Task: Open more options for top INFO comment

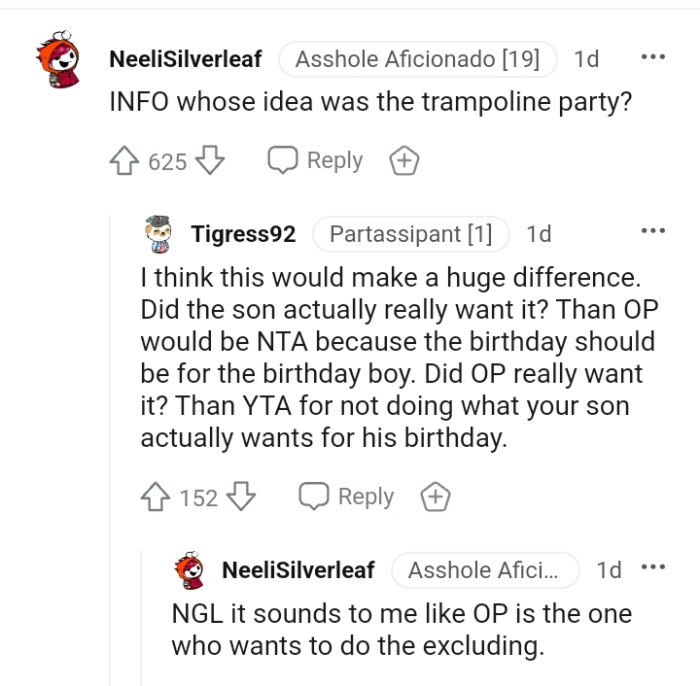Action: point(652,58)
